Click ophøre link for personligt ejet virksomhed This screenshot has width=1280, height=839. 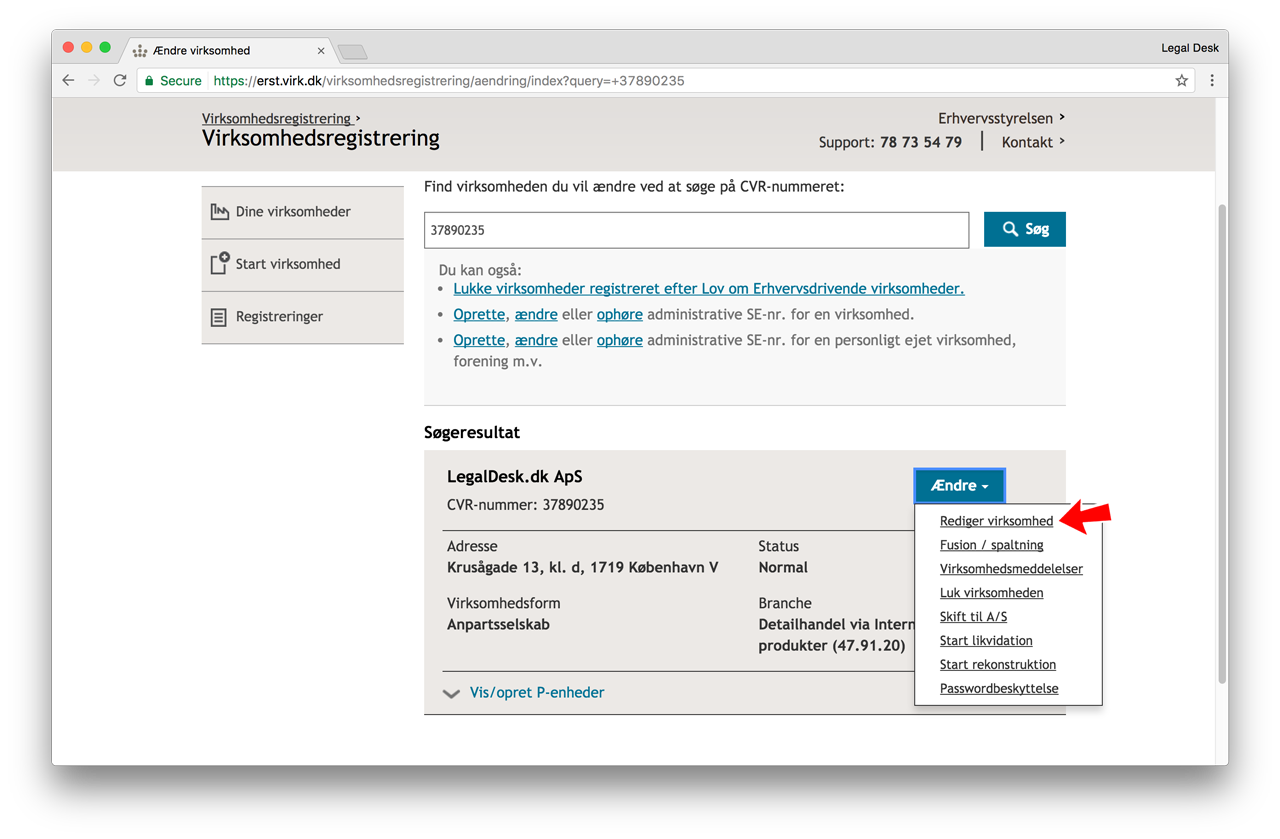tap(619, 340)
